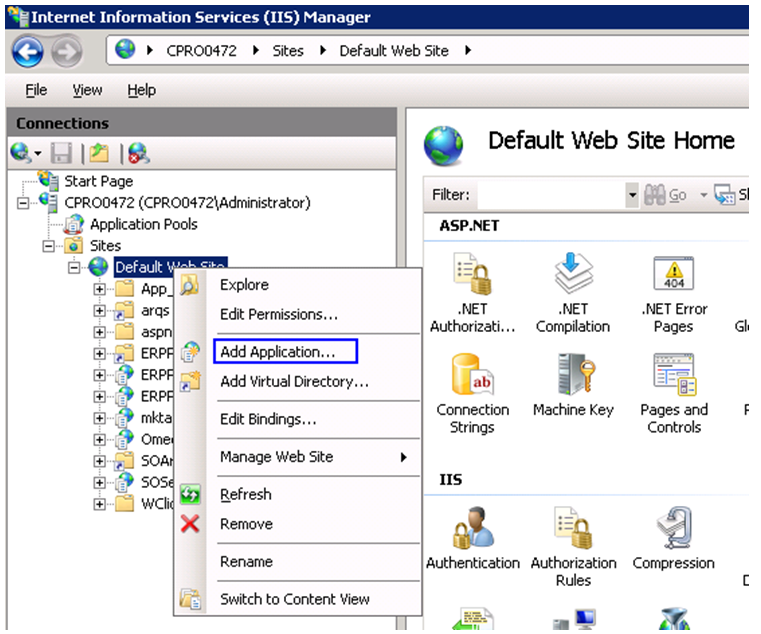Viewport: 761px width, 634px height.
Task: Open the Authentication feature icon
Action: (472, 528)
